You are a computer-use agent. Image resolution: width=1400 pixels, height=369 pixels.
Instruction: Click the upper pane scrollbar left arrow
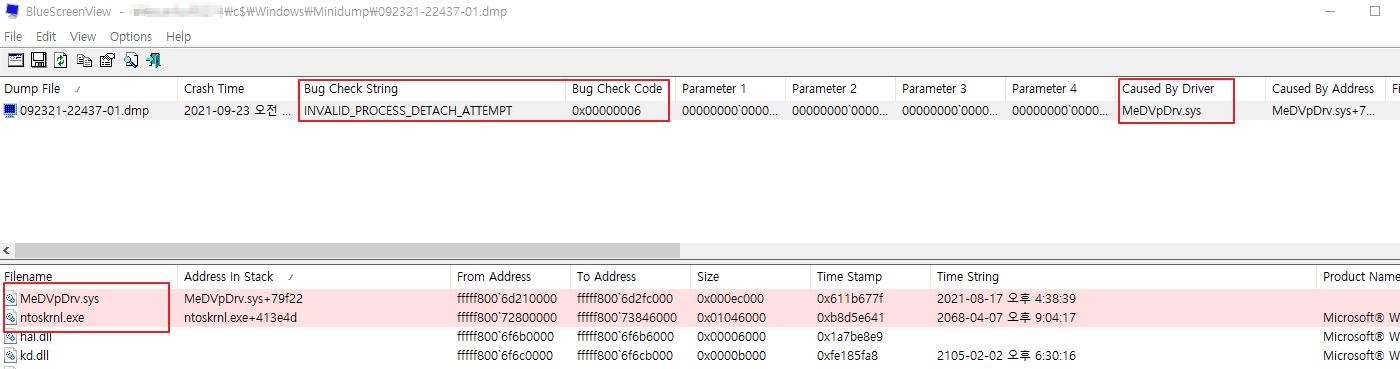point(7,250)
